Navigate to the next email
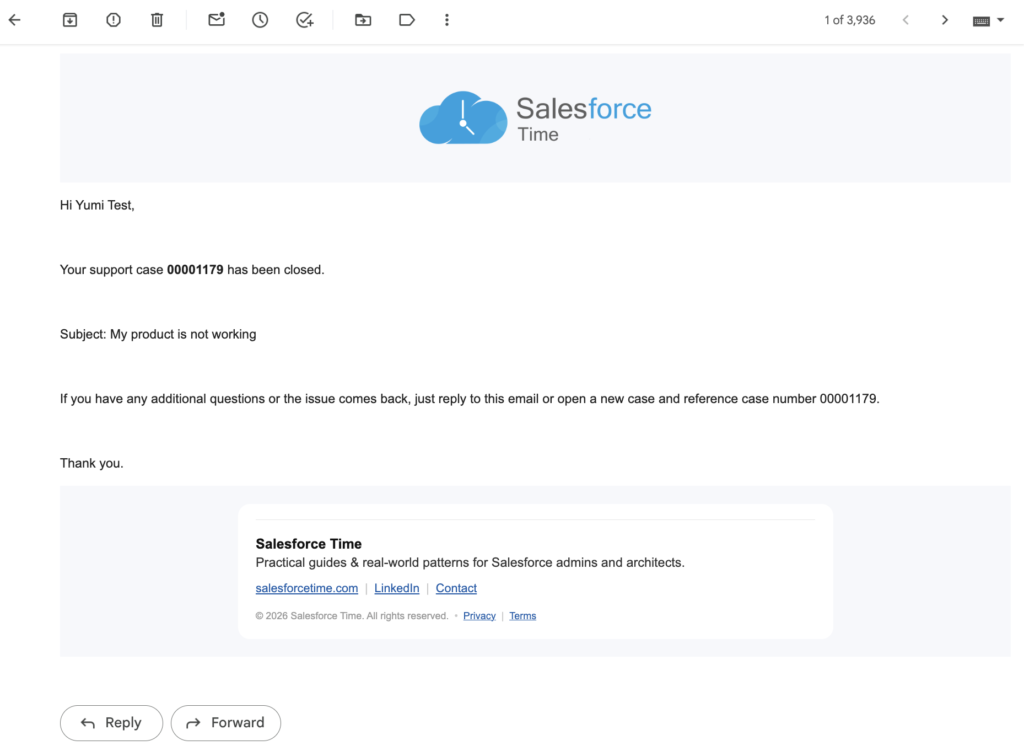Viewport: 1024px width, 751px height. pos(944,19)
